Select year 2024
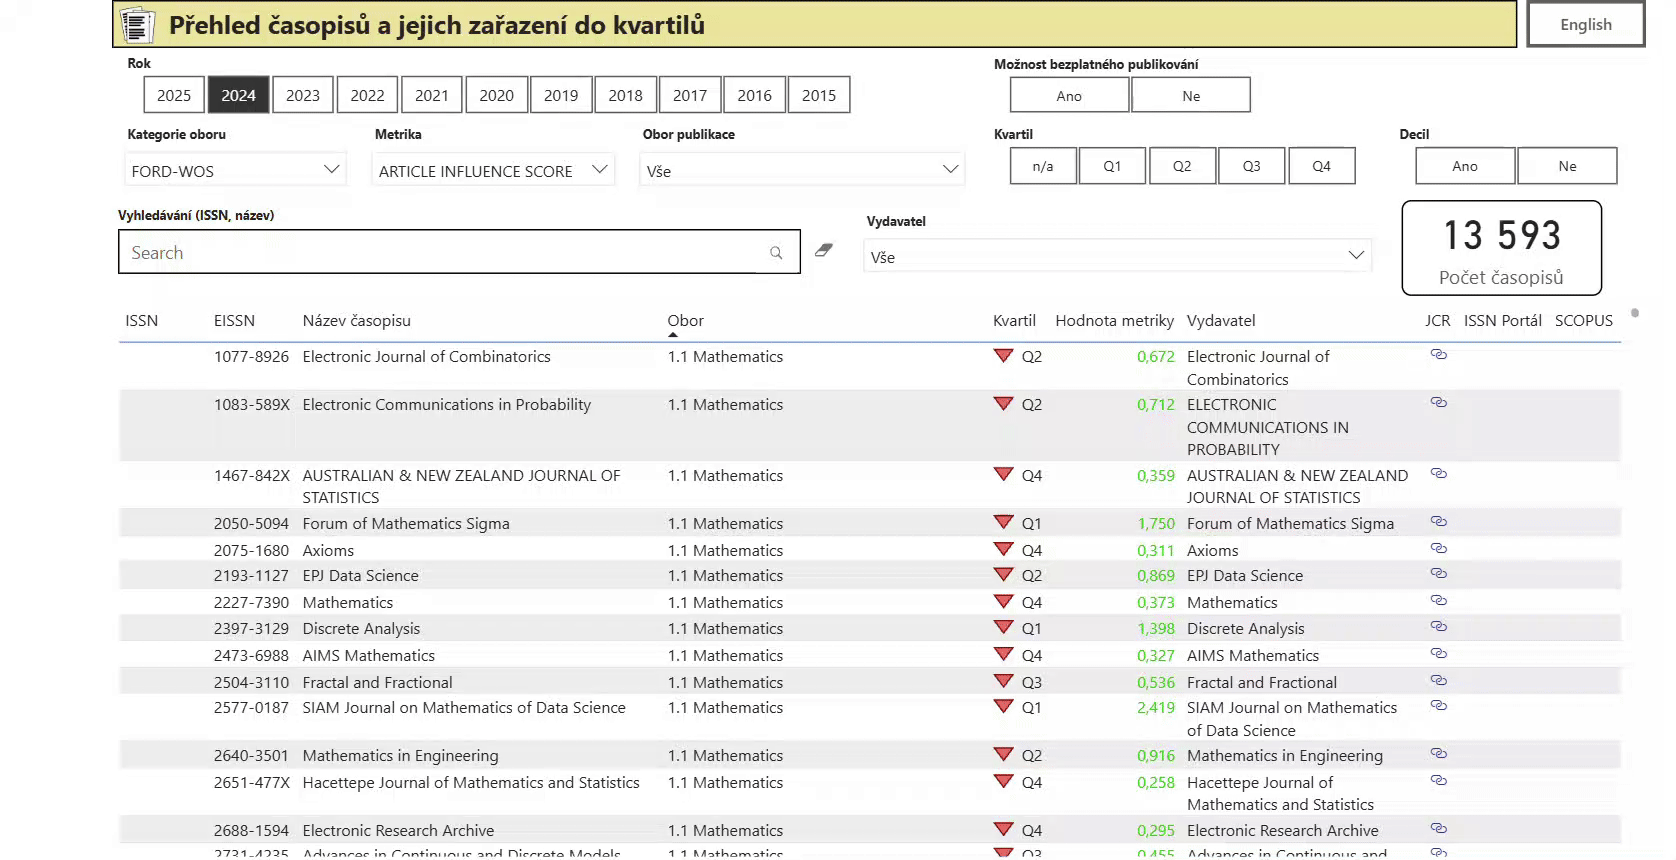The width and height of the screenshot is (1676, 860). click(238, 95)
